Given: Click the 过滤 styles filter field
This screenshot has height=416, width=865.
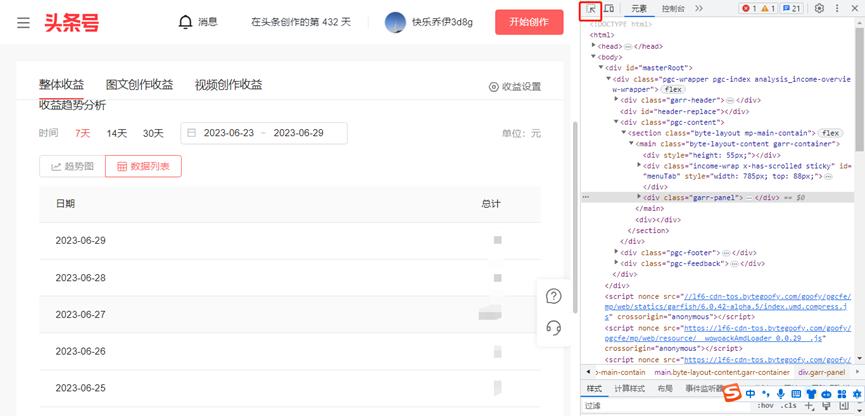Looking at the screenshot, I should point(665,406).
